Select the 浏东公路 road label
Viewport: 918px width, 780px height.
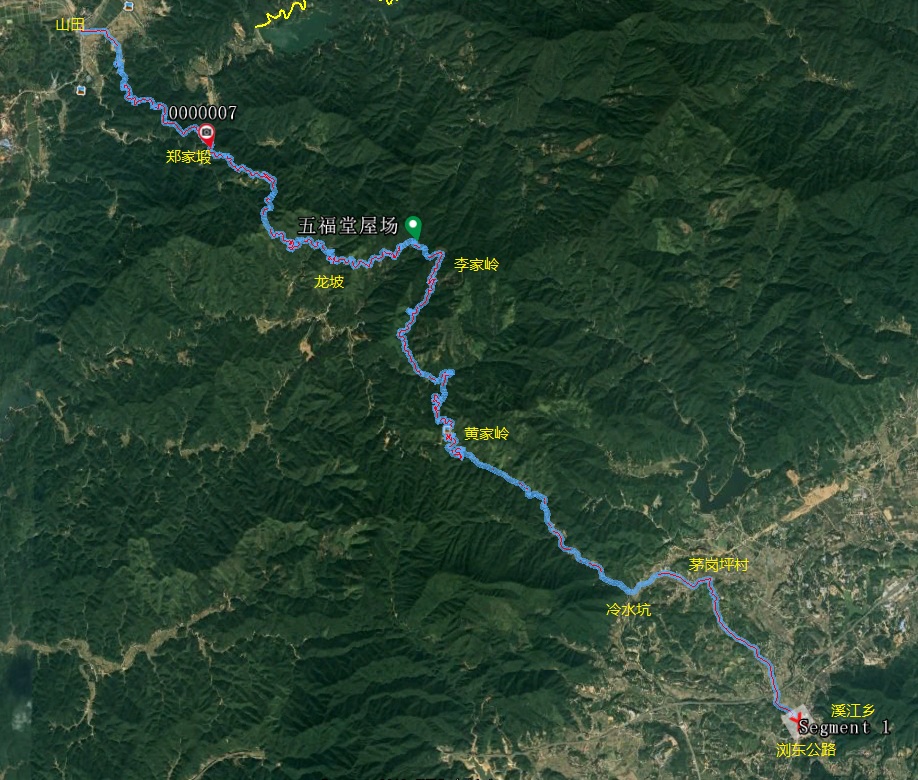pos(806,750)
